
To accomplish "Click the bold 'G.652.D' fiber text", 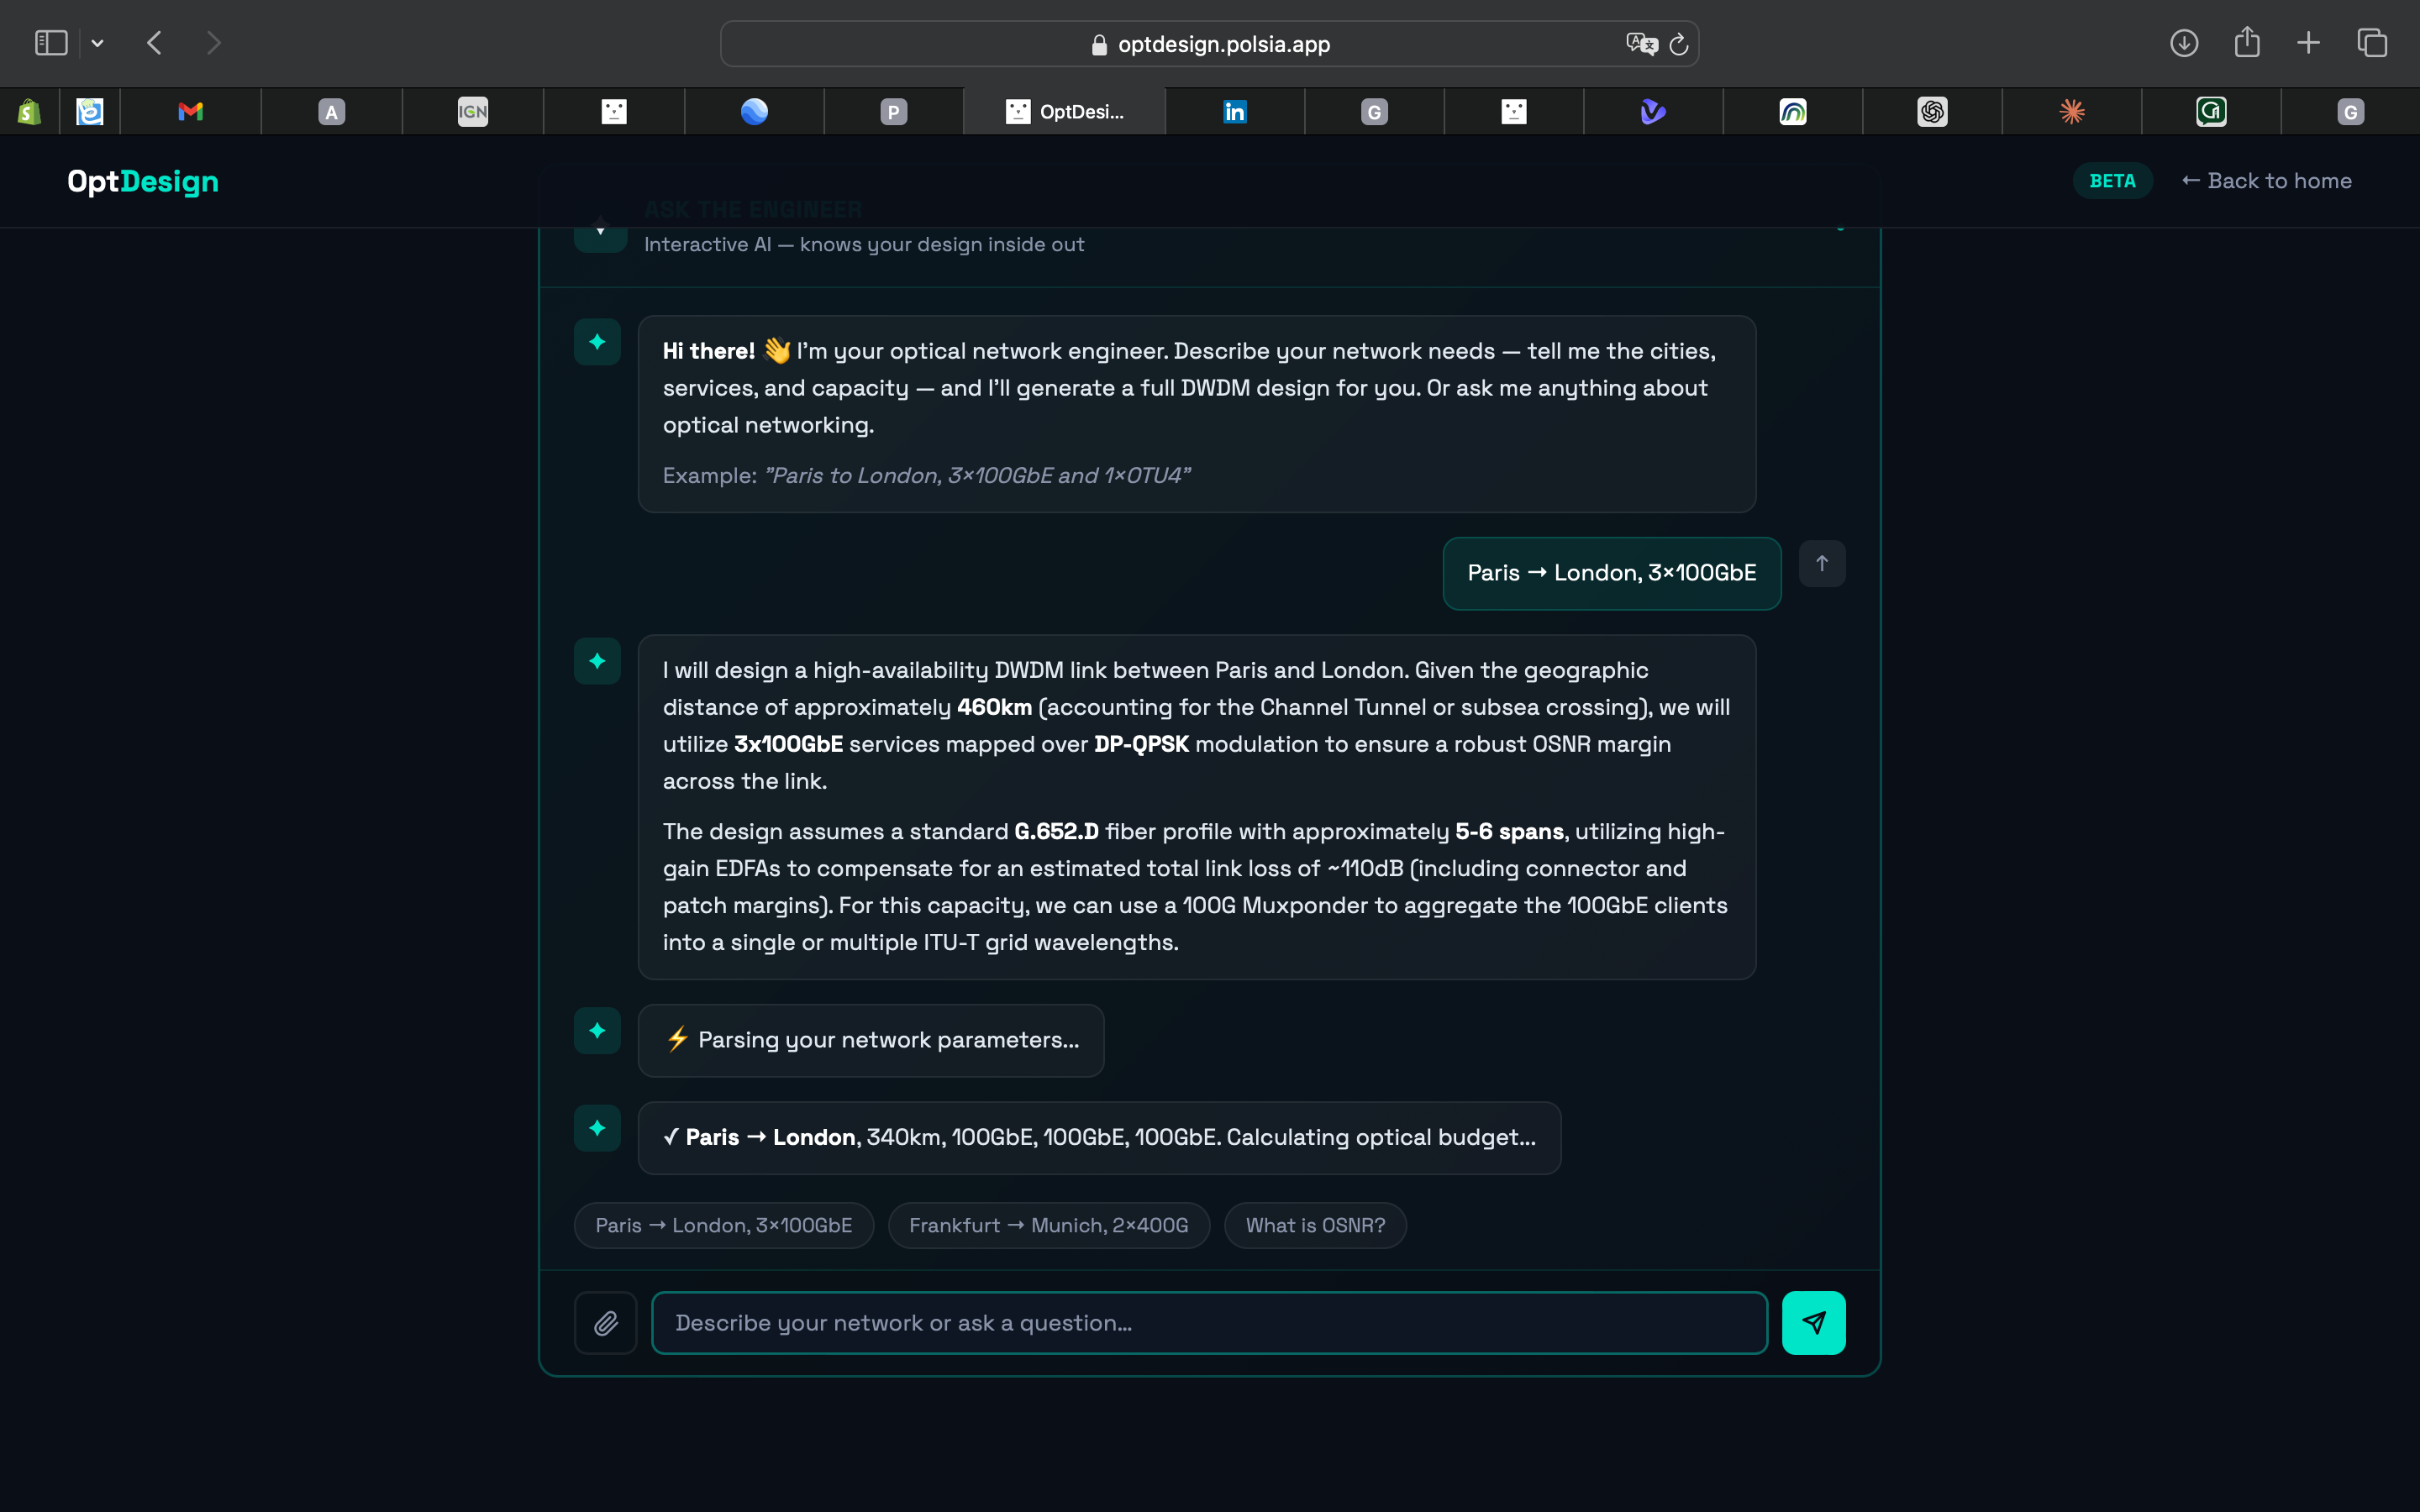I will pos(1056,831).
